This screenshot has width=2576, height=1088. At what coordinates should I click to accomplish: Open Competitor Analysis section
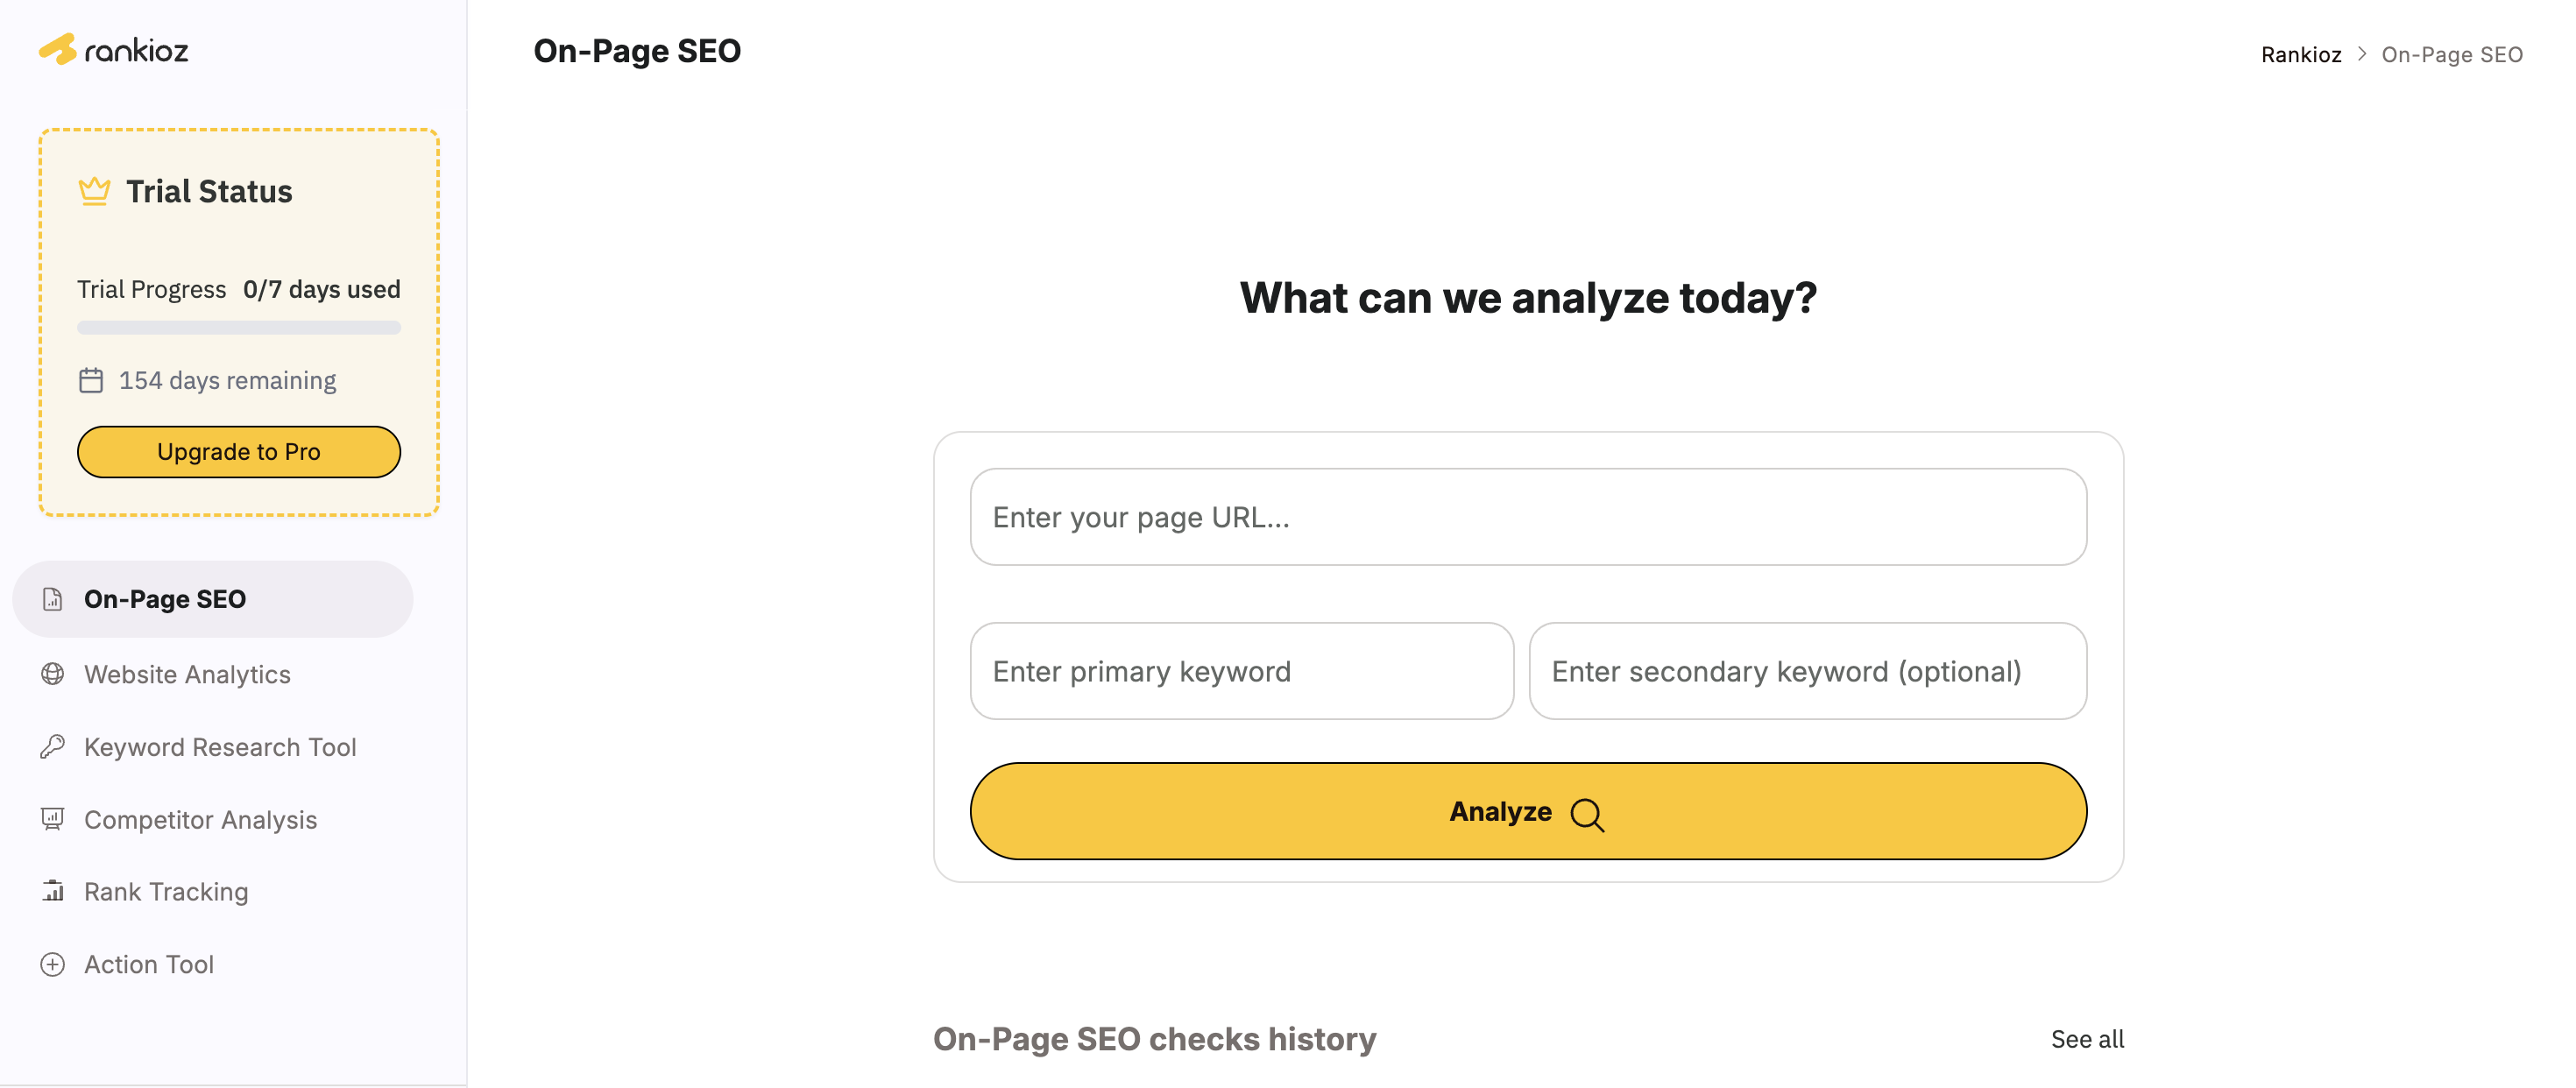[200, 819]
